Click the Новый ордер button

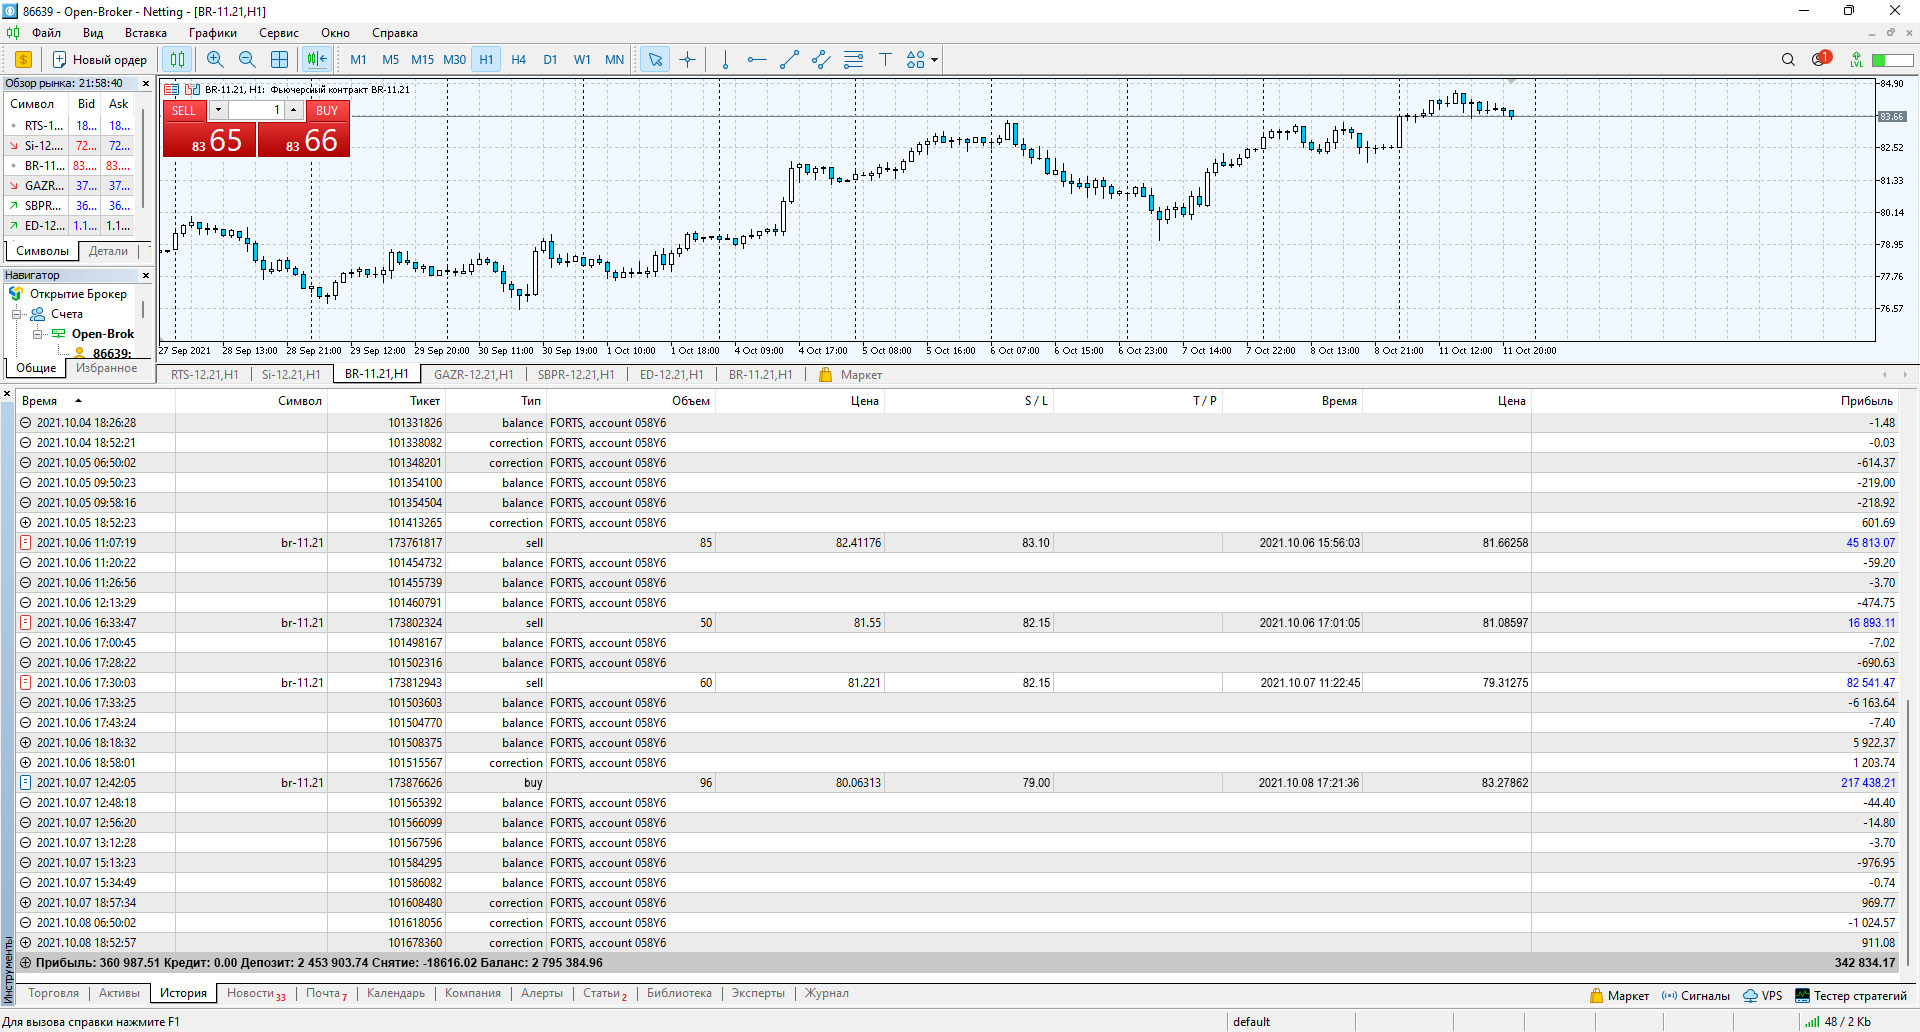point(99,60)
